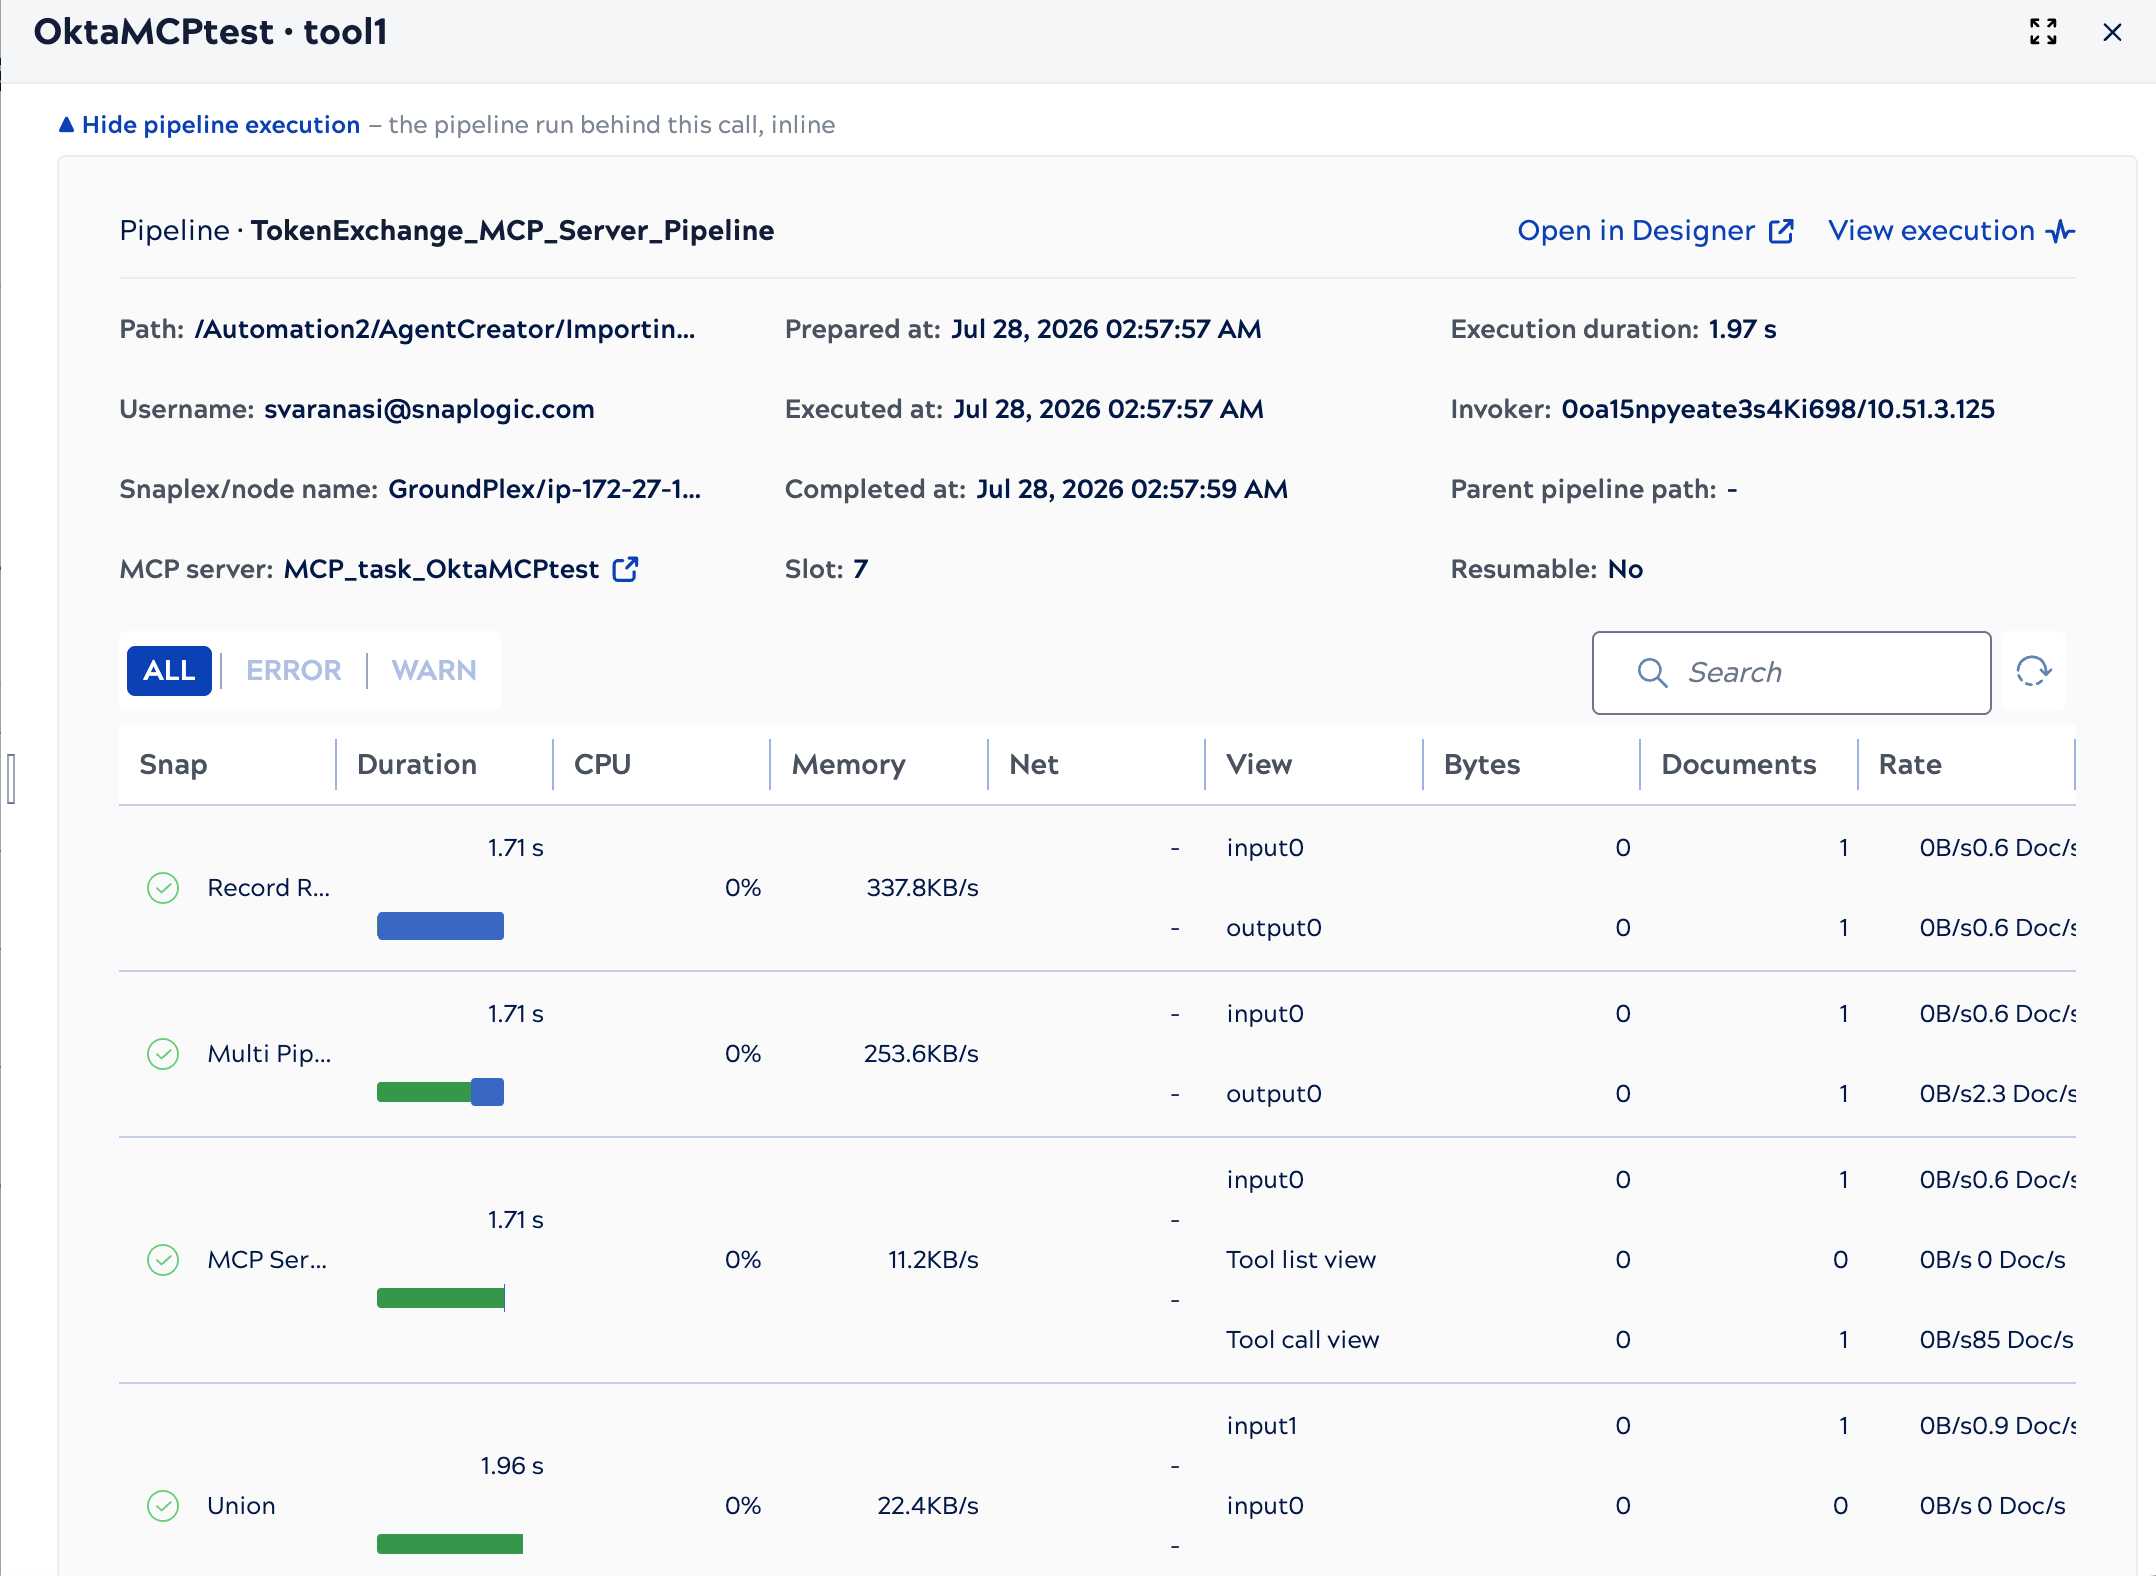This screenshot has height=1576, width=2156.
Task: Click MCP Ser... green duration bar
Action: click(x=441, y=1298)
